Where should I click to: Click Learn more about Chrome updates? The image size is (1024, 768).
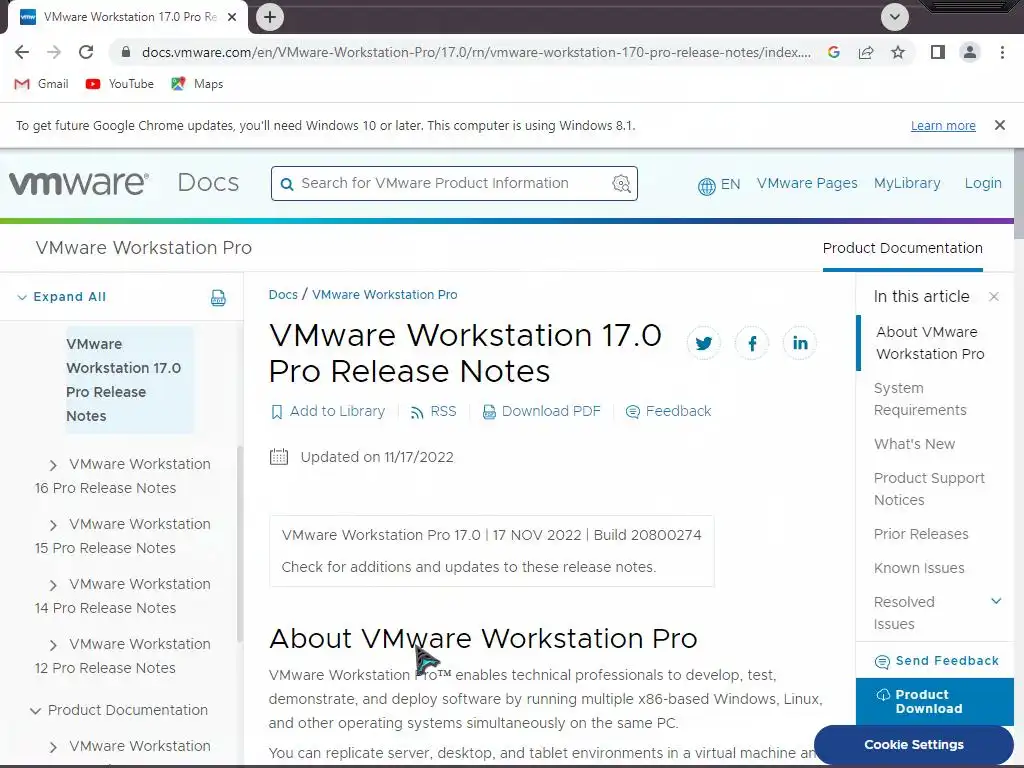tap(943, 125)
